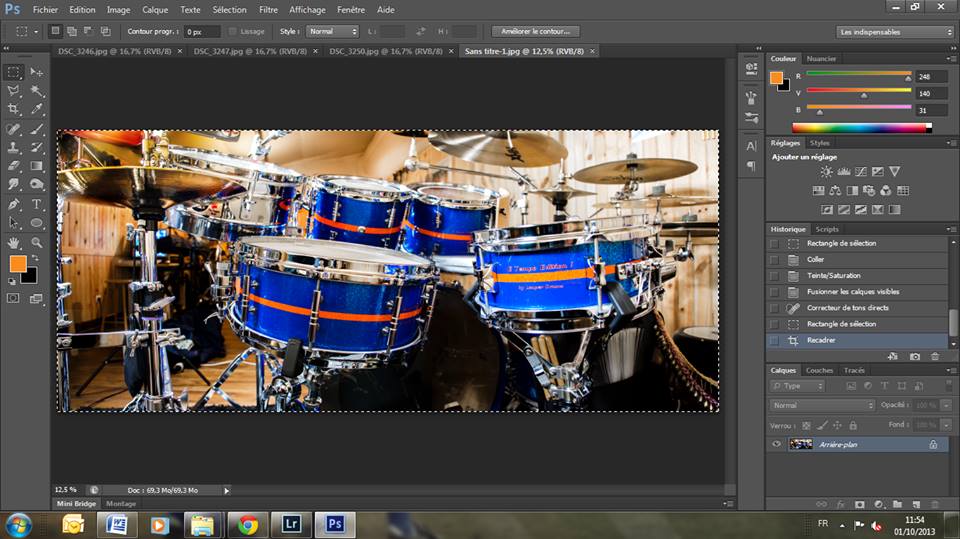The image size is (960, 539).
Task: Select the Move tool
Action: [x=37, y=72]
